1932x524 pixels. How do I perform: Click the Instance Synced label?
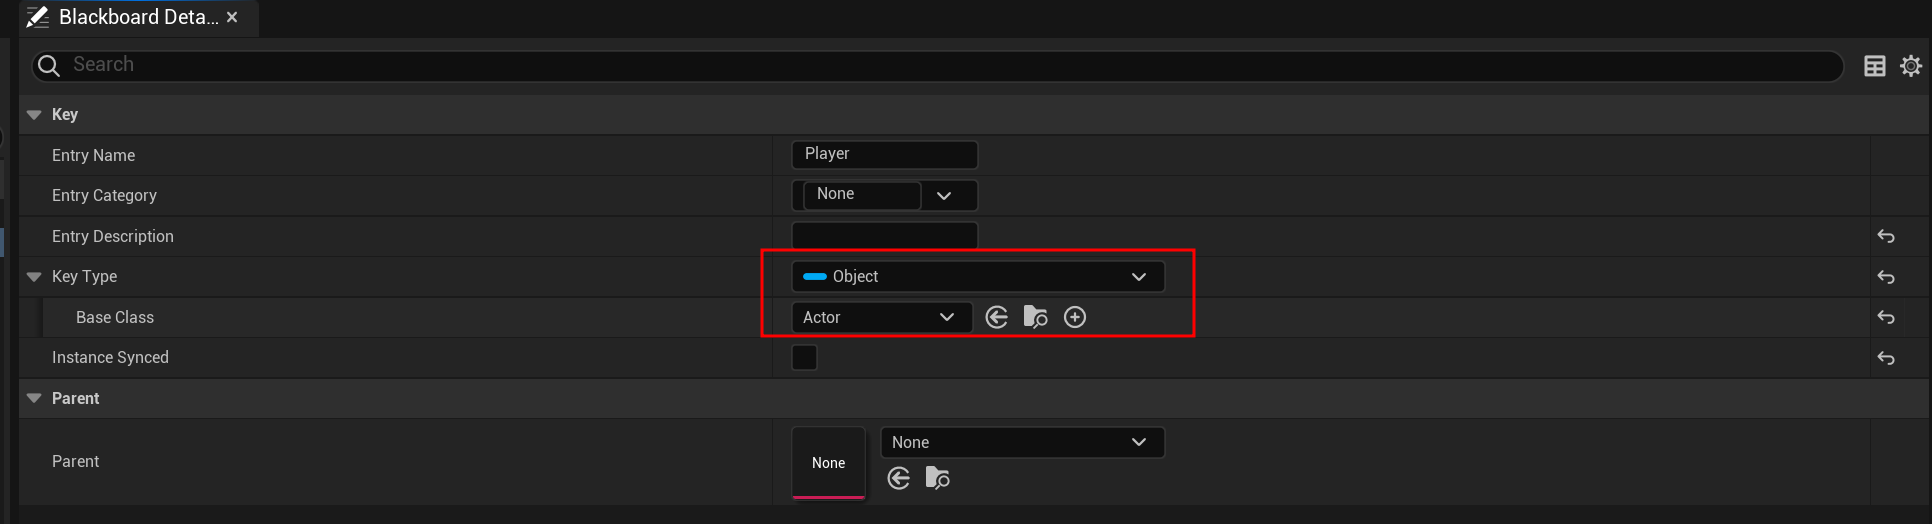click(x=110, y=357)
